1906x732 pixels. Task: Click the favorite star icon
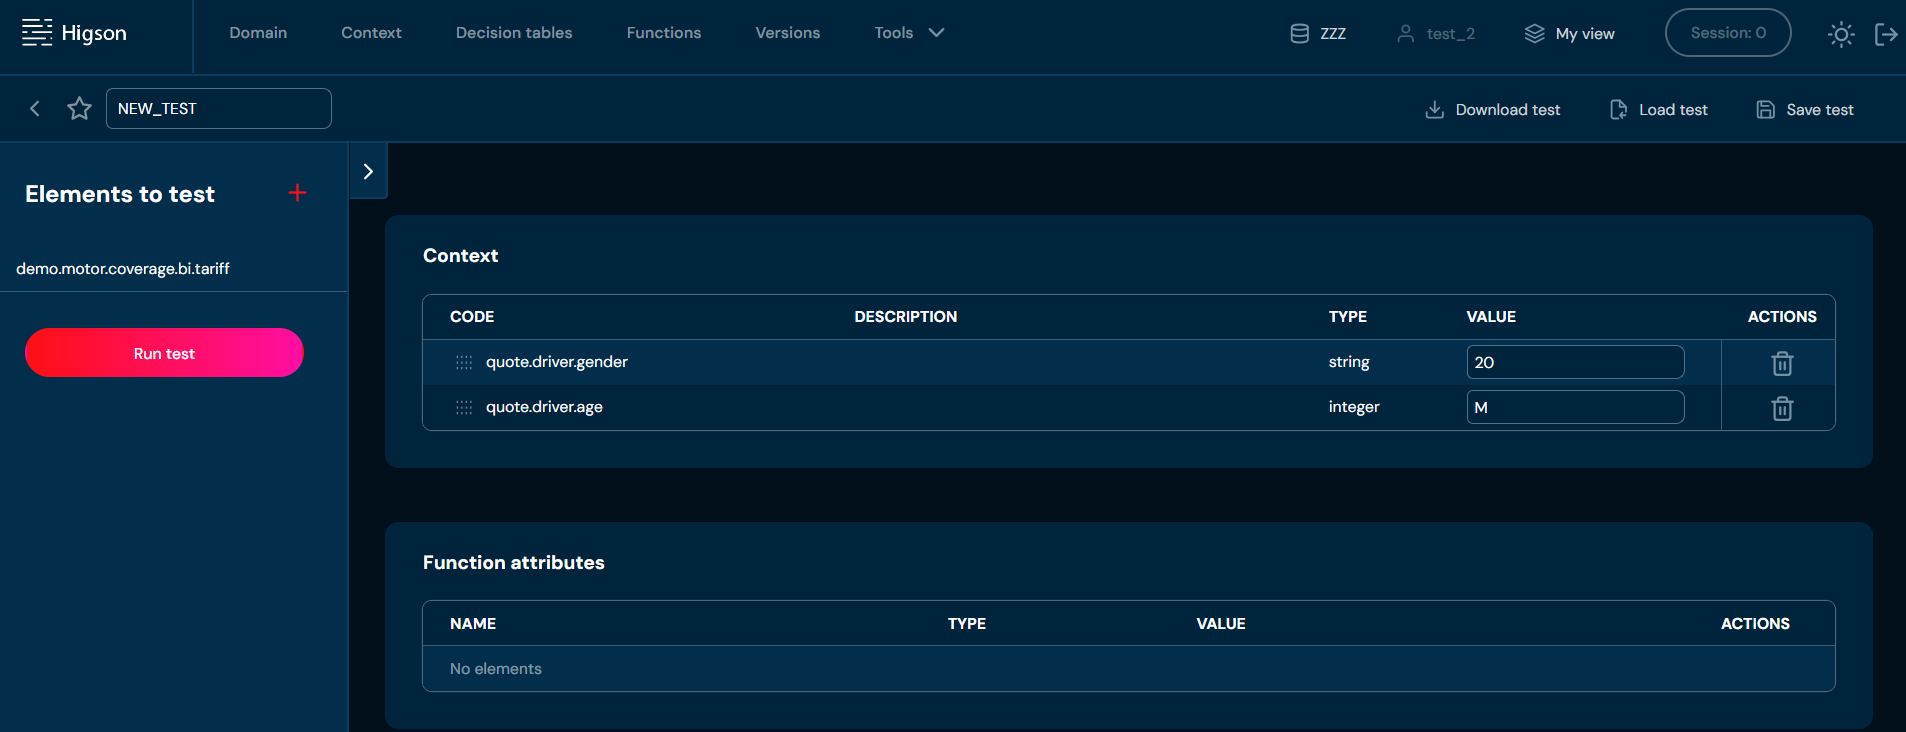(79, 108)
